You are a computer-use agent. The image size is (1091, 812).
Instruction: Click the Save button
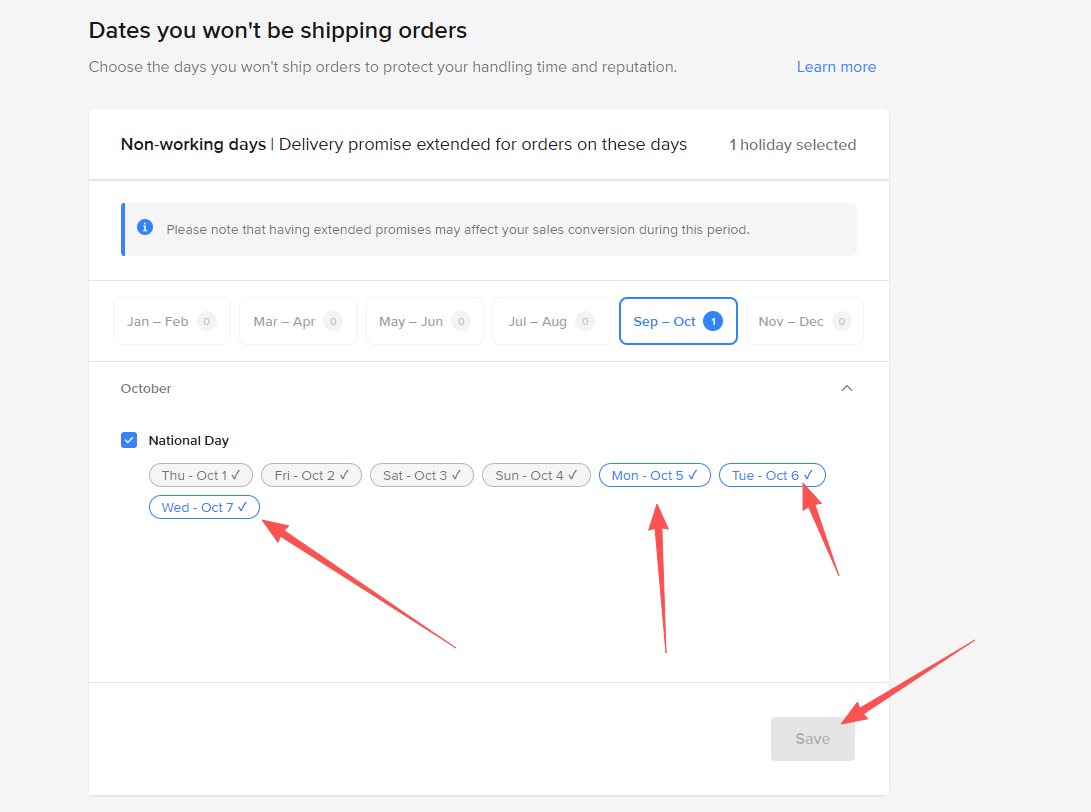(813, 739)
